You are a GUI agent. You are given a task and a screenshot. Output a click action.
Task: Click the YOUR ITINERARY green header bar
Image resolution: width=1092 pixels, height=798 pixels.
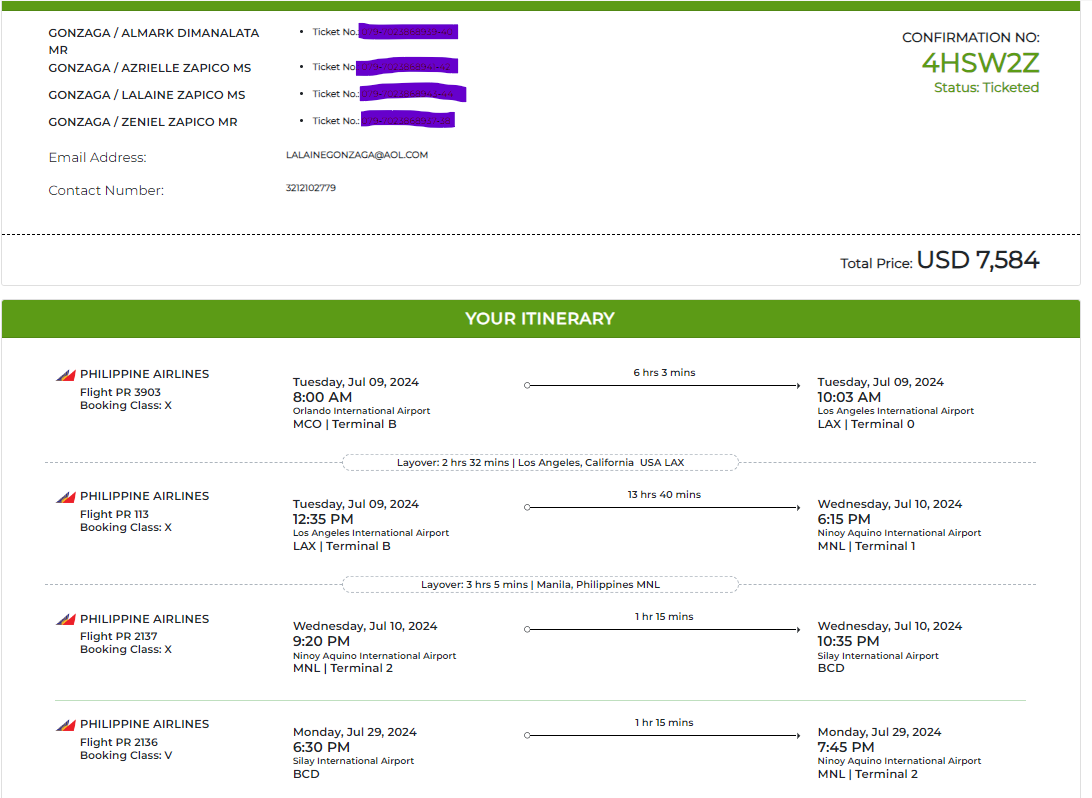click(540, 319)
